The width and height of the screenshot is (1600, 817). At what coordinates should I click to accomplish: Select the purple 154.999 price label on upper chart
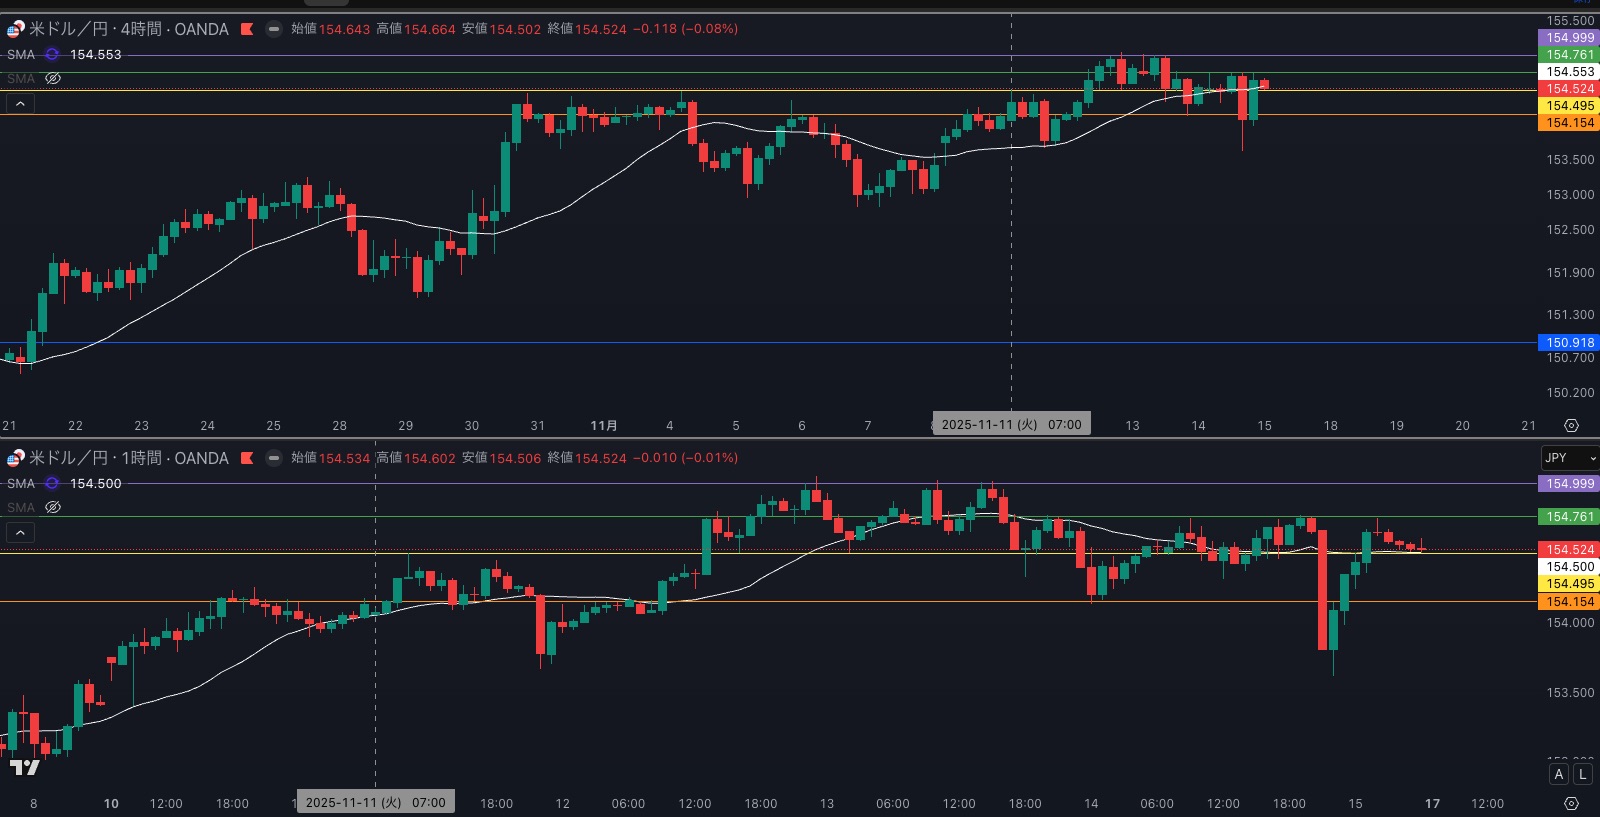tap(1570, 38)
